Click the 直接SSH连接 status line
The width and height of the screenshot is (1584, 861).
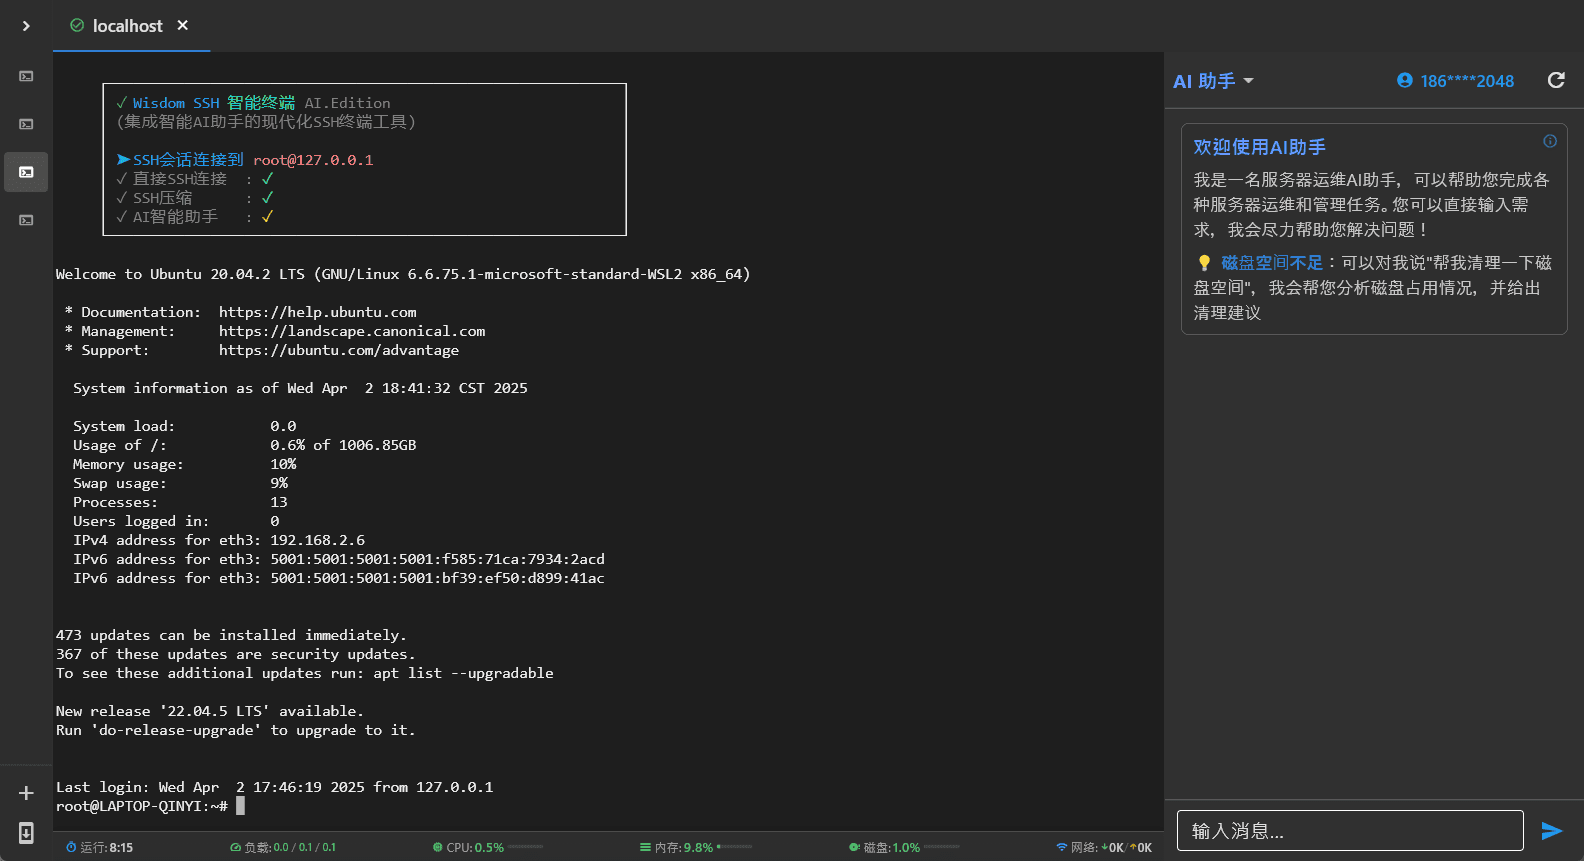[195, 179]
